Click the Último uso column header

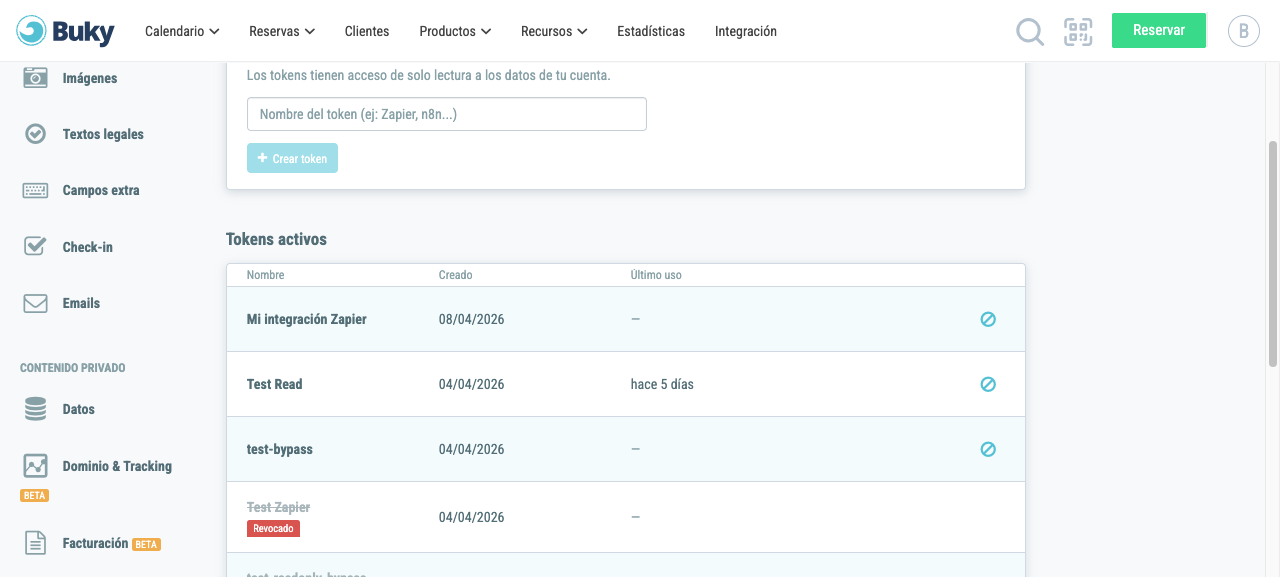pyautogui.click(x=656, y=275)
